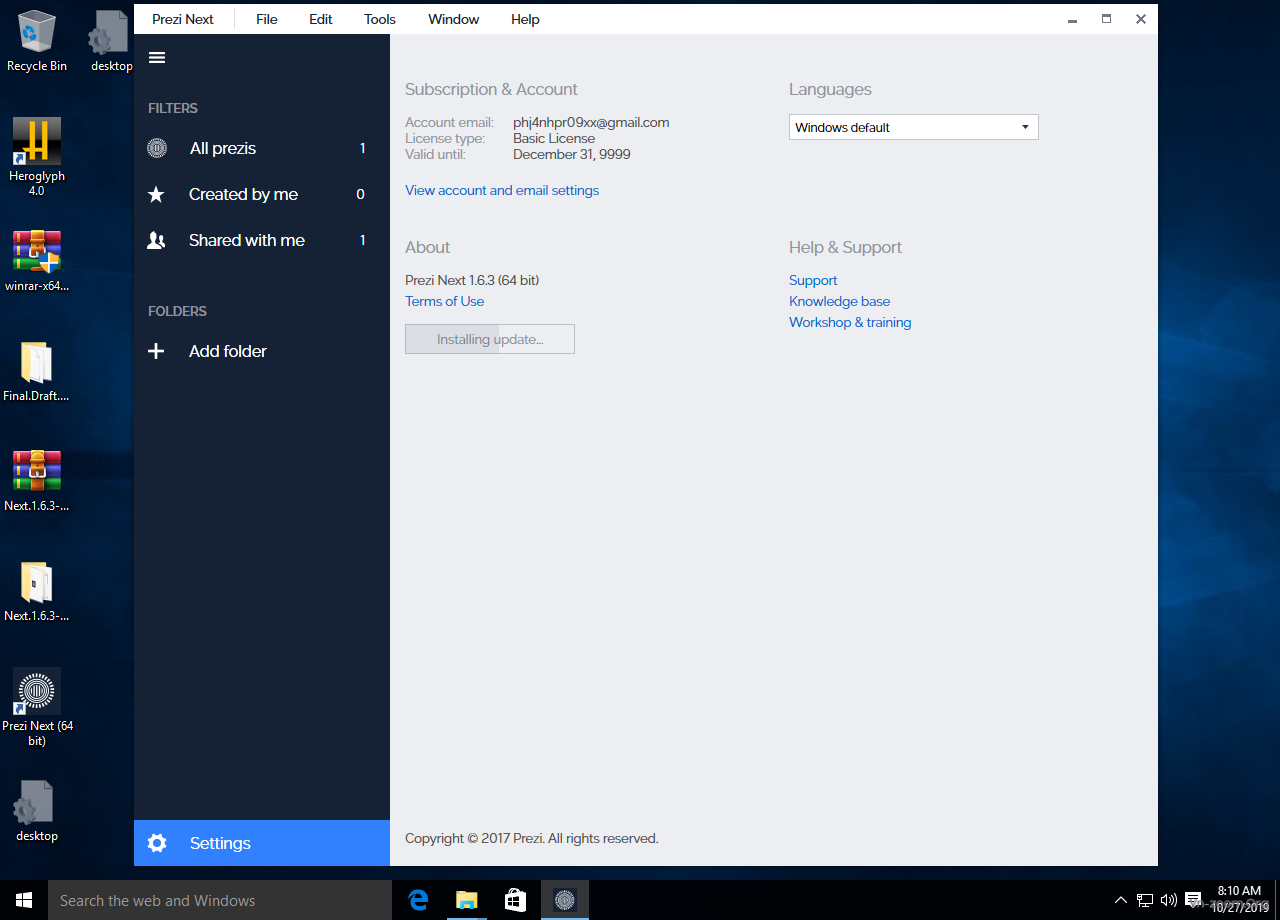The width and height of the screenshot is (1280, 920).
Task: Minimize the Prezi Next window
Action: (x=1073, y=19)
